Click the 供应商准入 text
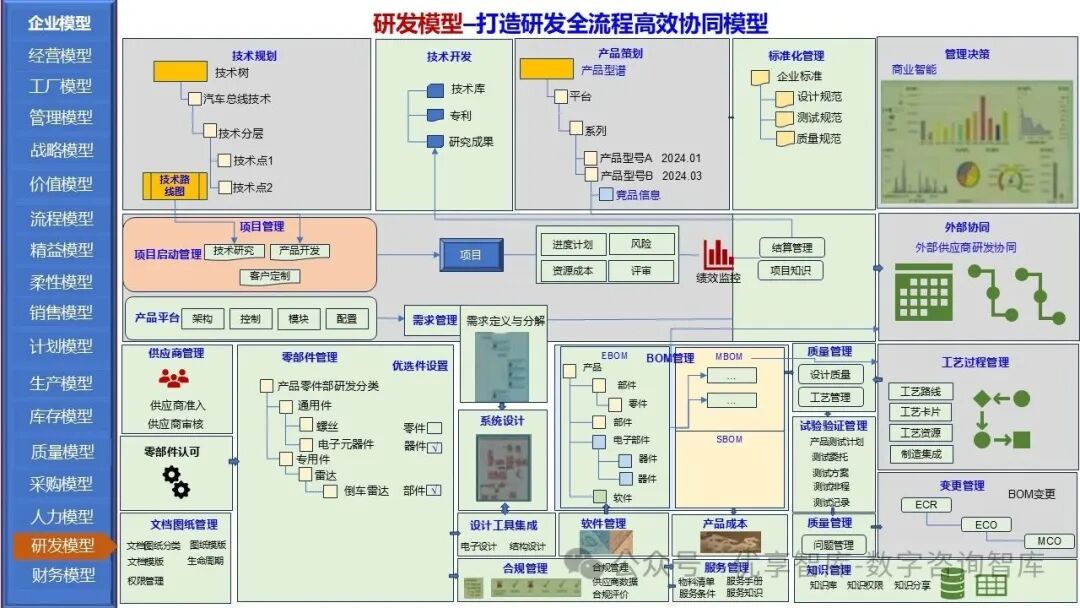This screenshot has width=1080, height=608. [x=177, y=406]
